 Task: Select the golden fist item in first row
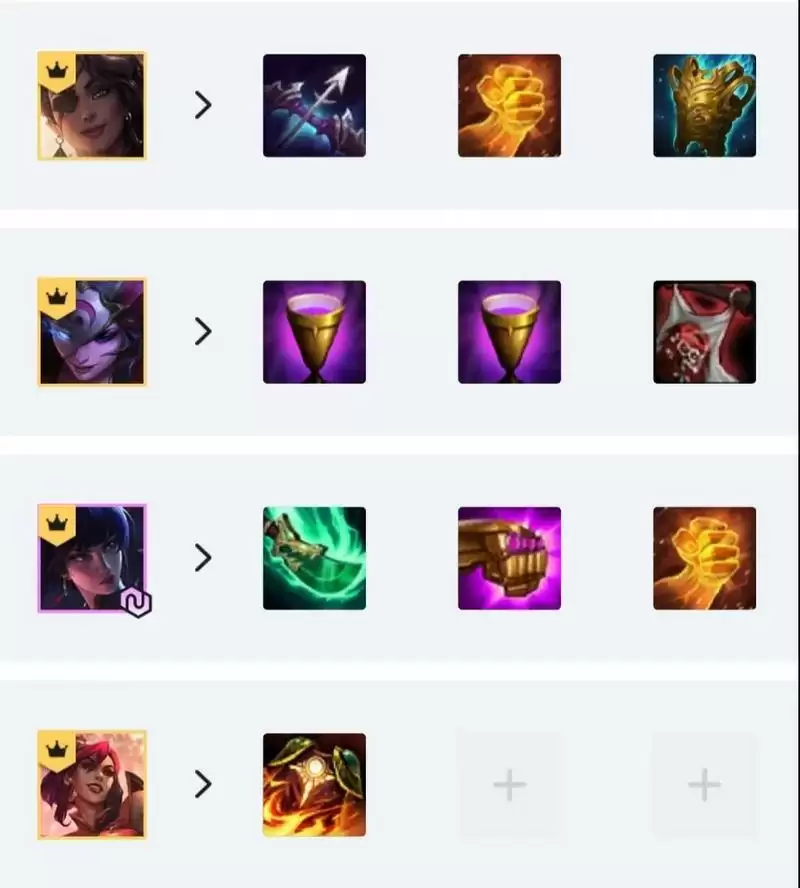click(510, 105)
